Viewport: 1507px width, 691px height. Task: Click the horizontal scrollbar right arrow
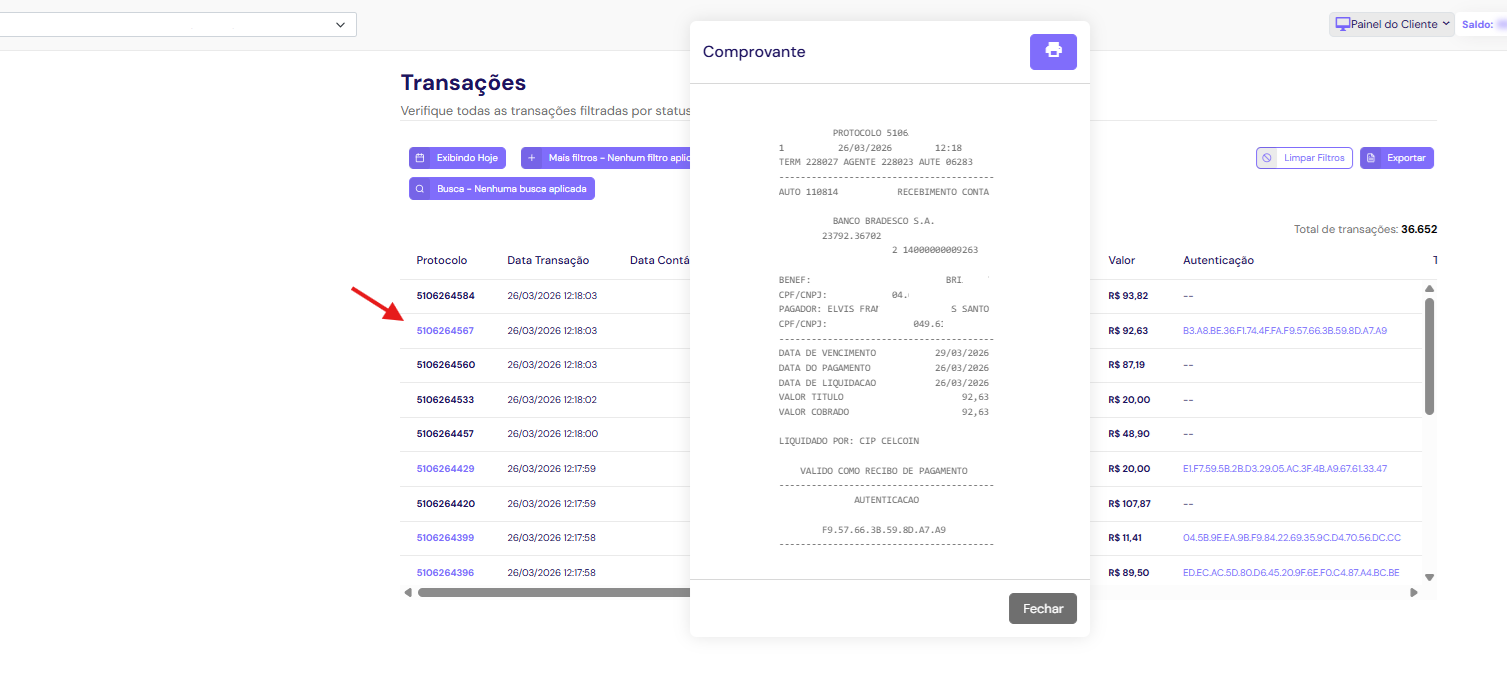[x=1414, y=592]
